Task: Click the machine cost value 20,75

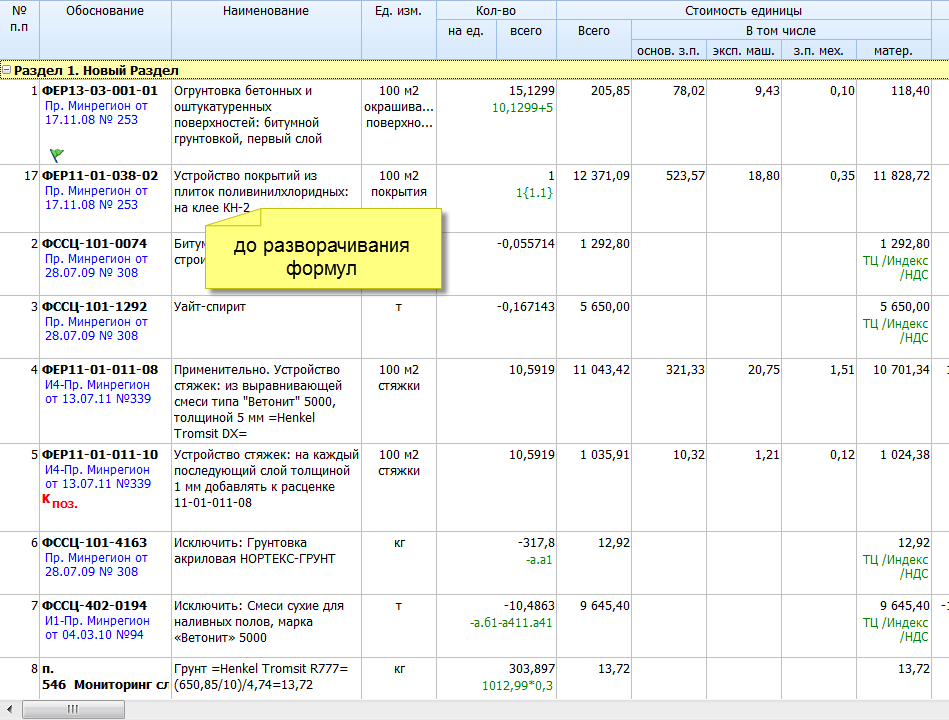Action: 764,370
